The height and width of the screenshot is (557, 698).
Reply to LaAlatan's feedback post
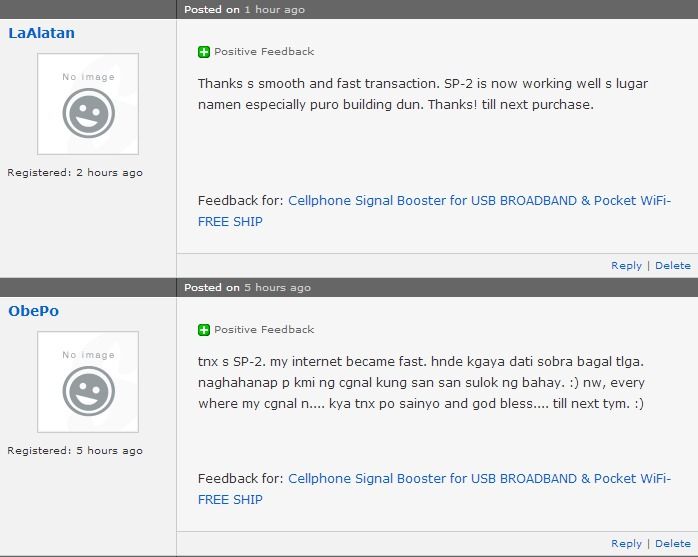click(x=626, y=266)
